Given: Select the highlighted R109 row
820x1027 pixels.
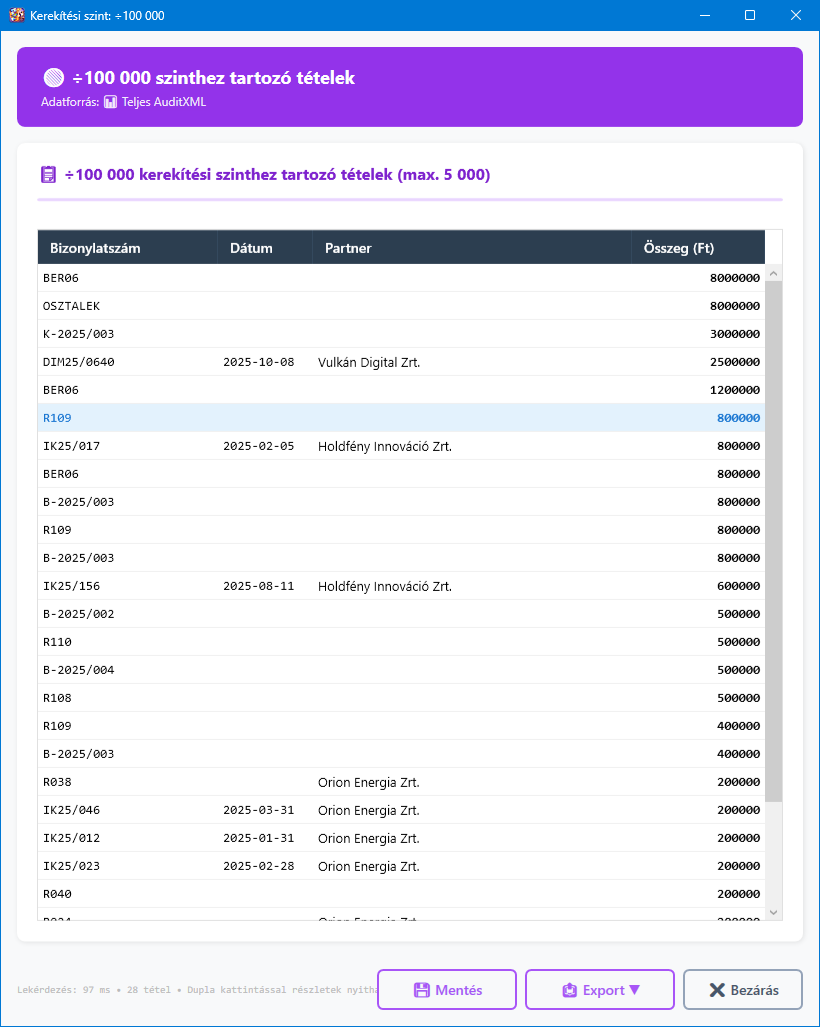Looking at the screenshot, I should pos(400,418).
